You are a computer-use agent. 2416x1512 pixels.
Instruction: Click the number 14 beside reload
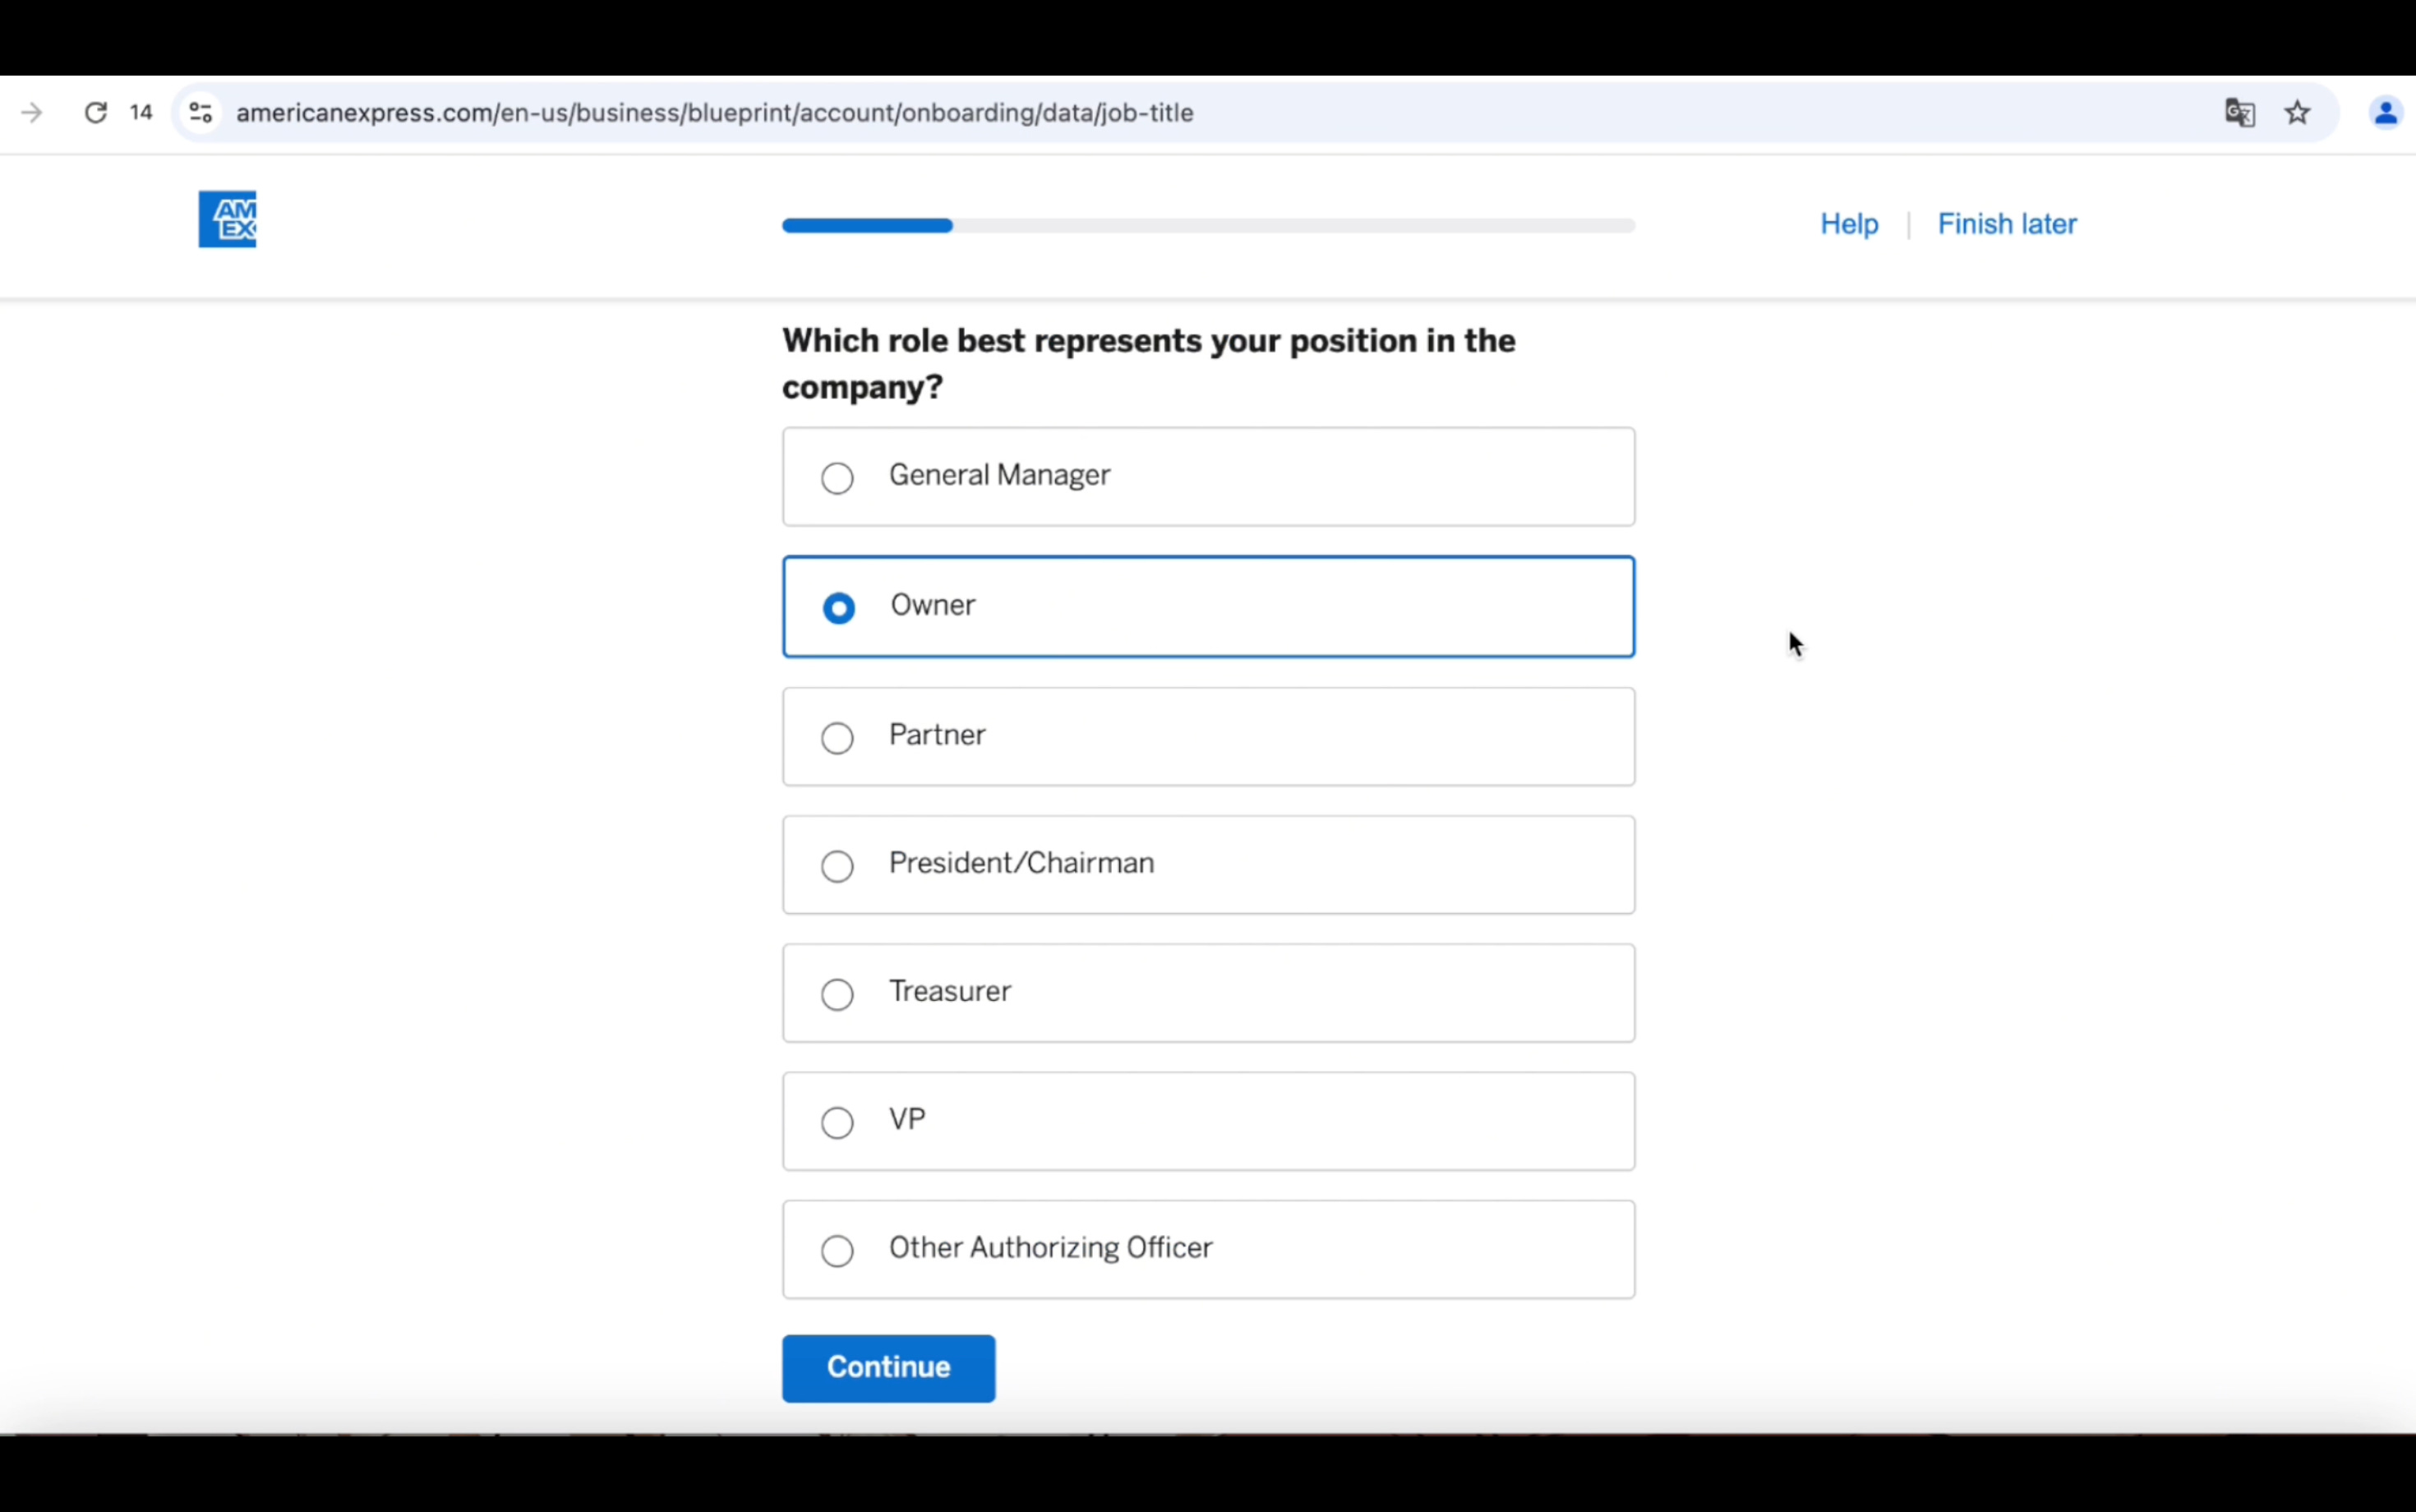pos(141,113)
